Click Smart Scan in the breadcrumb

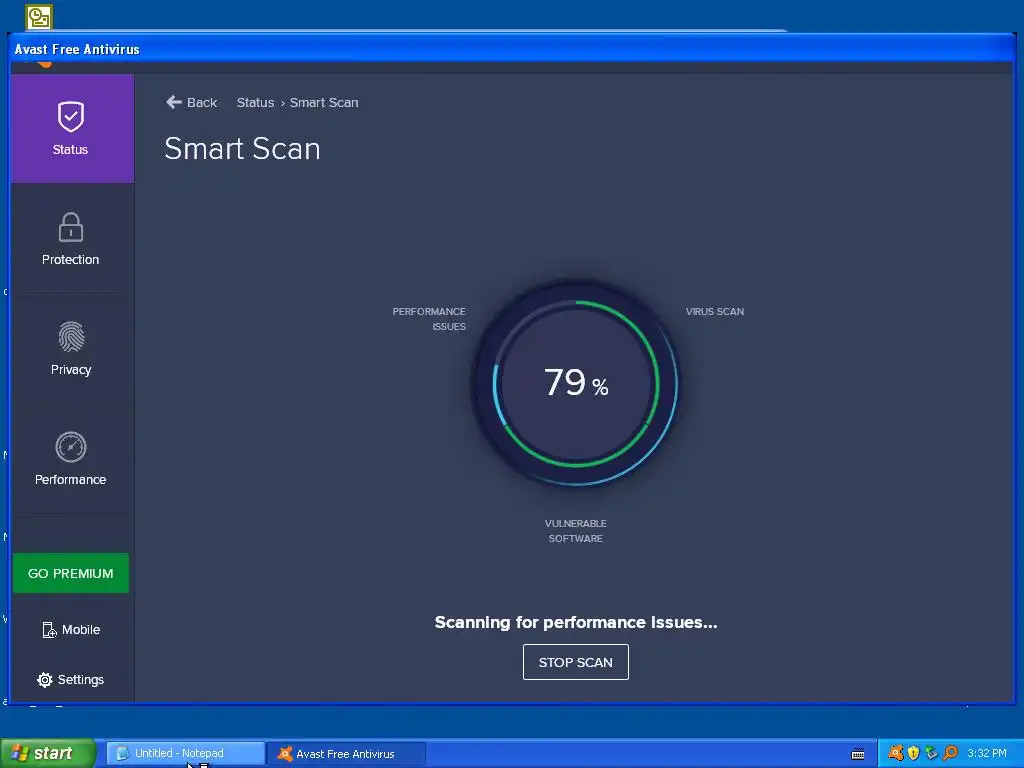pos(324,103)
